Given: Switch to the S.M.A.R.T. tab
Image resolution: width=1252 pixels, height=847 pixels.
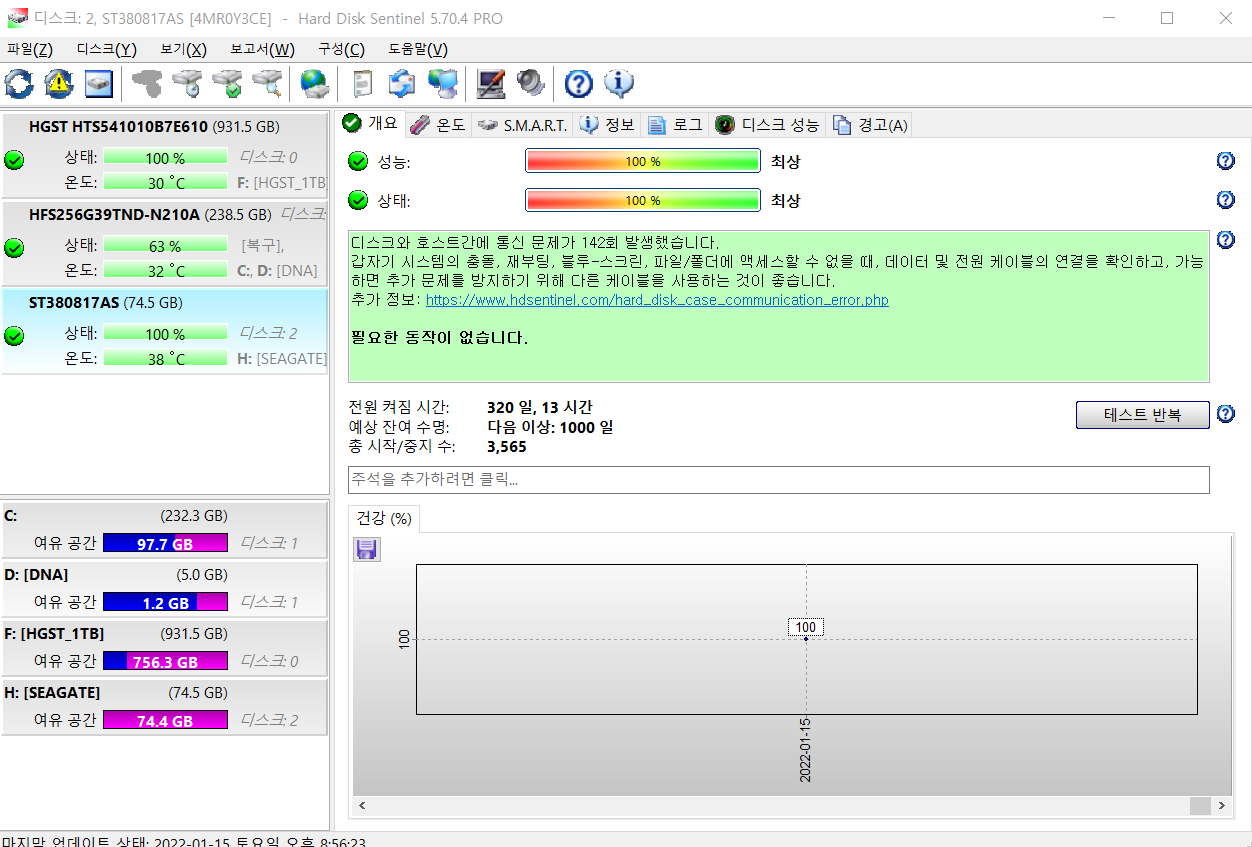Looking at the screenshot, I should [522, 125].
